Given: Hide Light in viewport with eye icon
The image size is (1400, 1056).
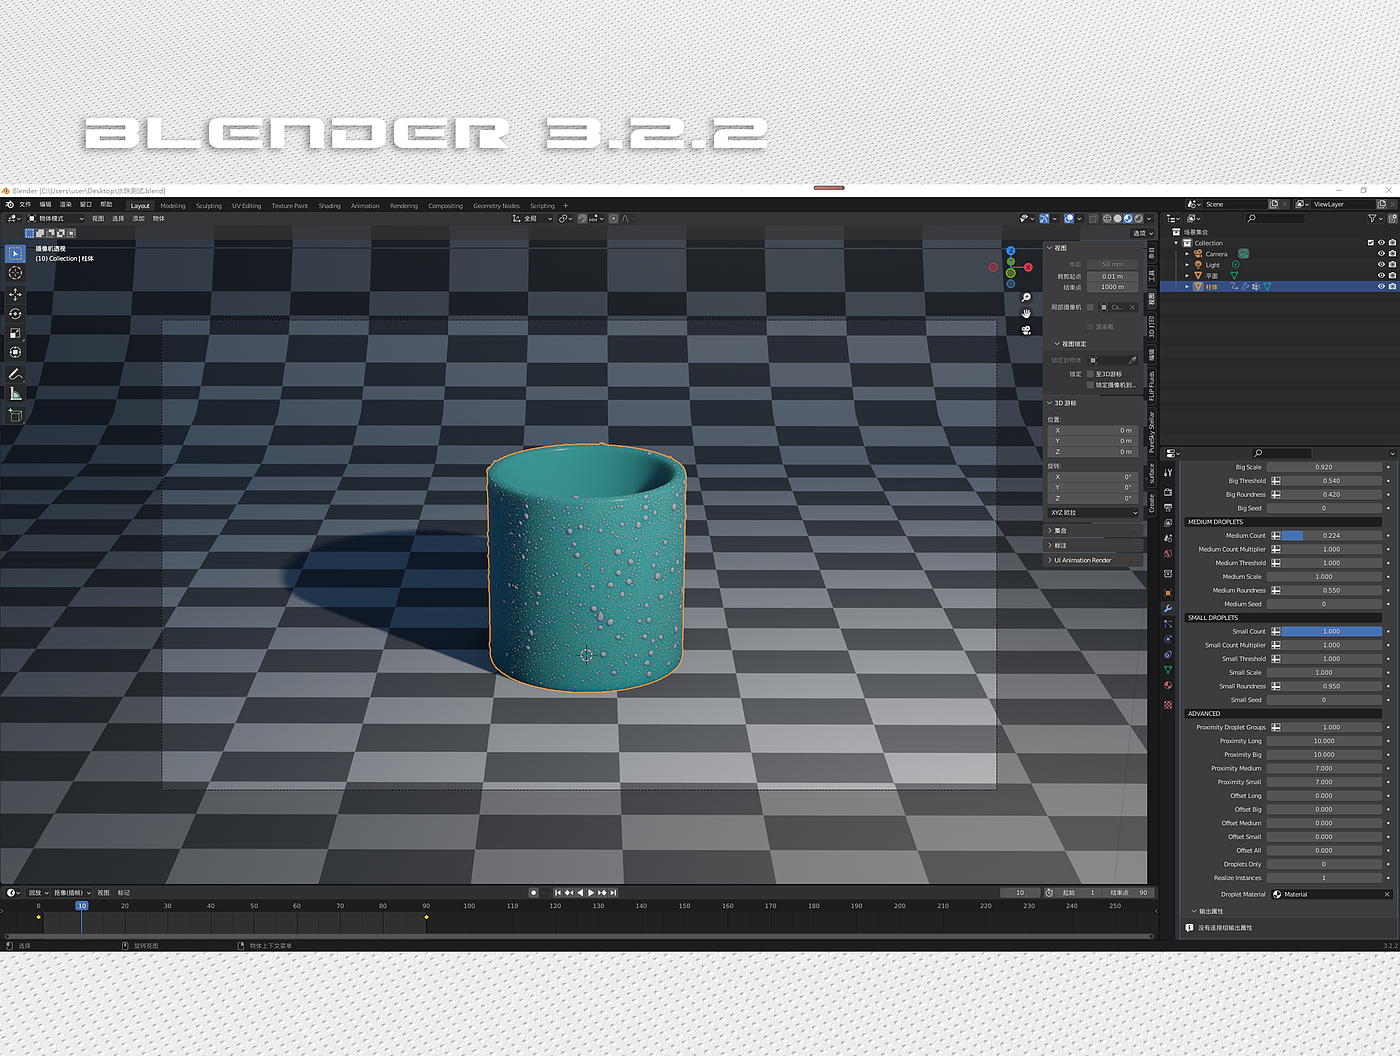Looking at the screenshot, I should pos(1381,265).
